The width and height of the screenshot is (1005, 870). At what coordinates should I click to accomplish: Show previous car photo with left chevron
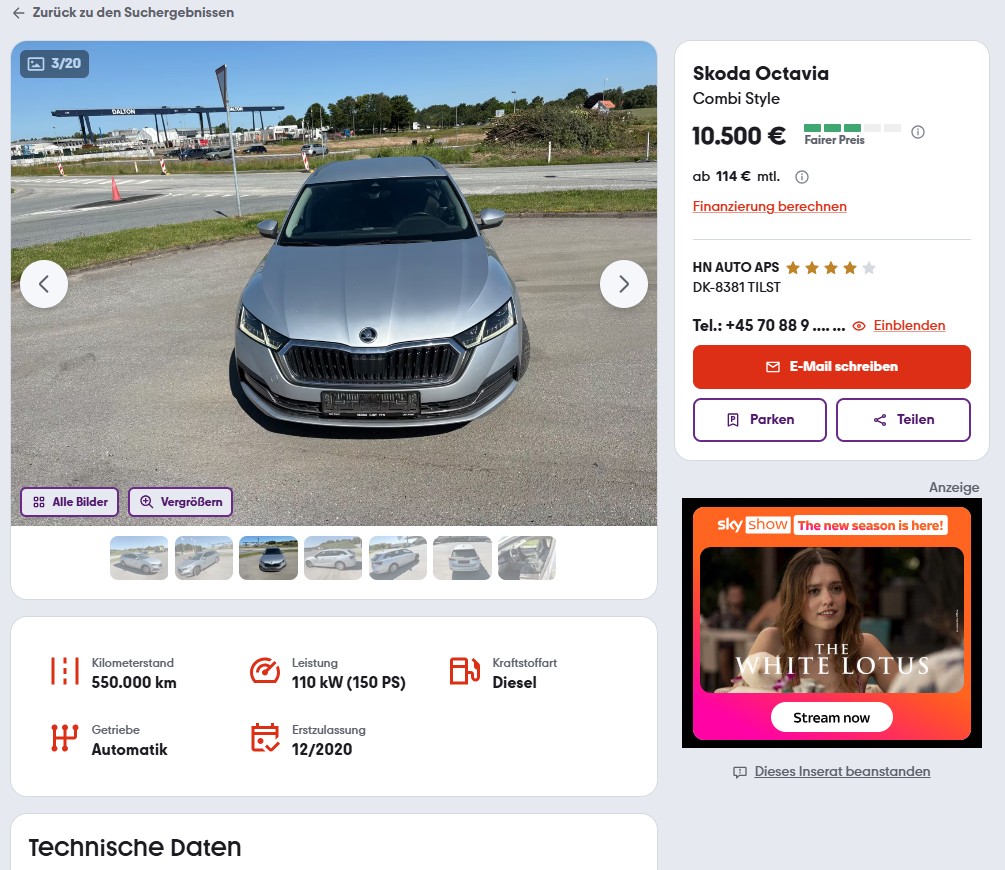coord(44,284)
